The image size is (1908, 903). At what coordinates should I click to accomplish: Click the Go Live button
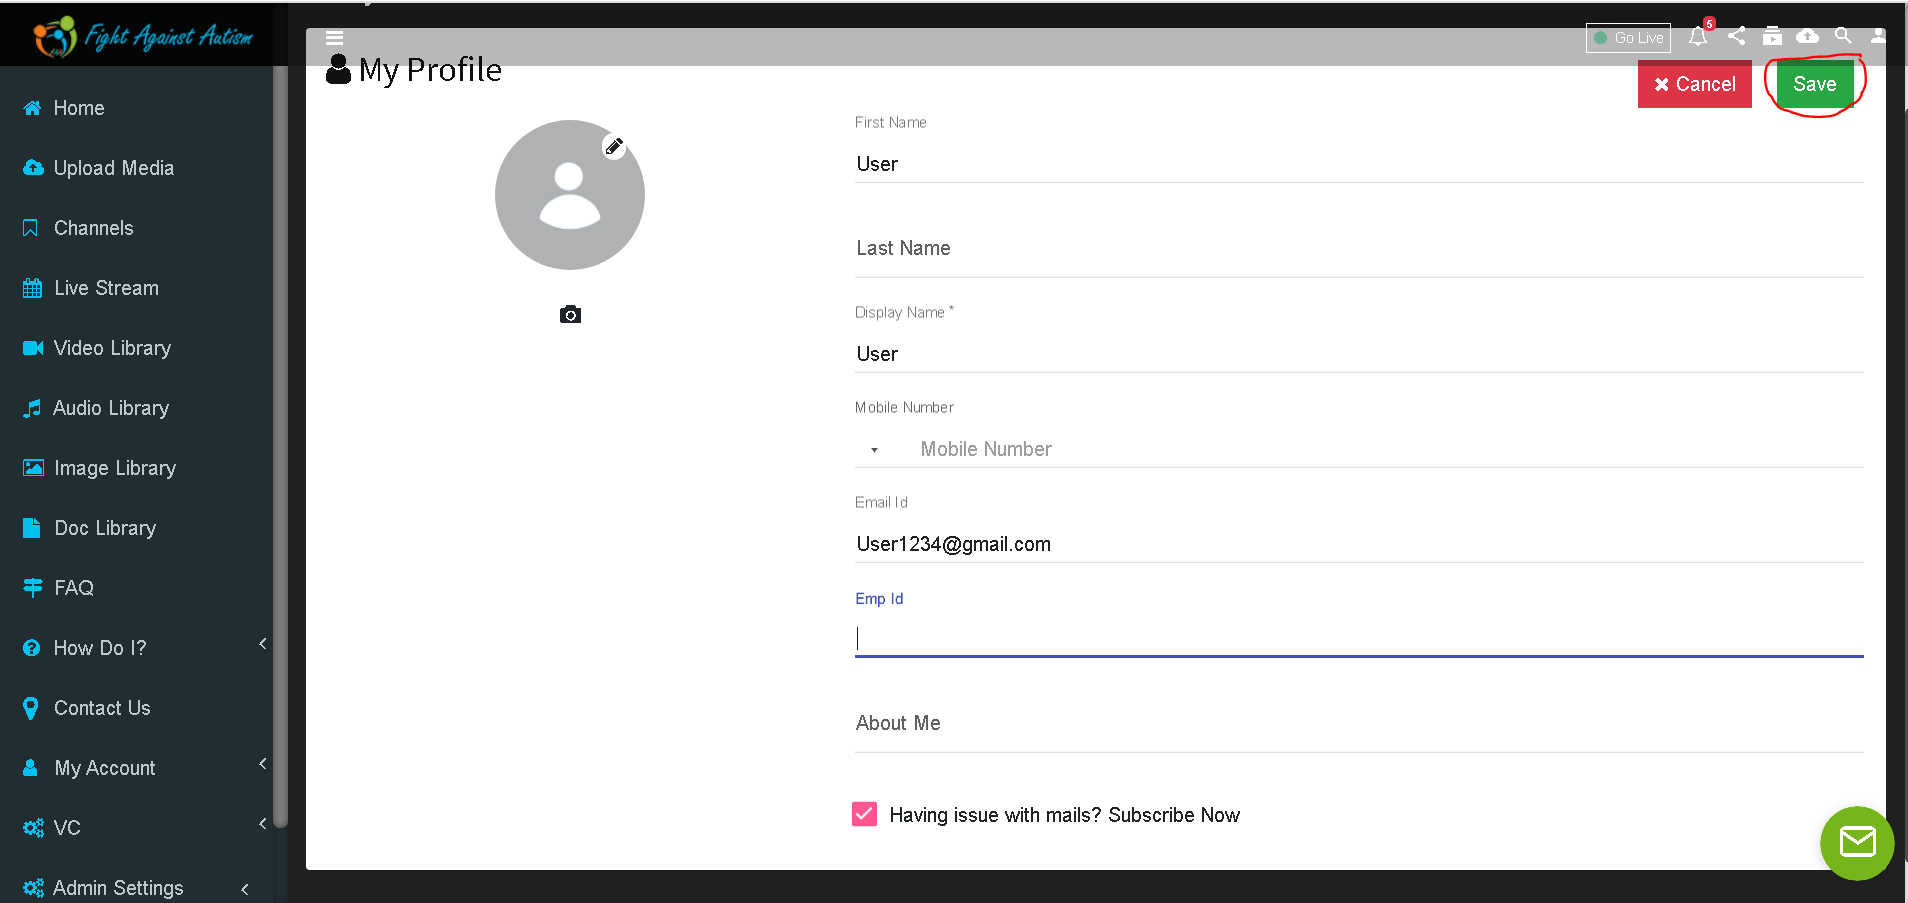[x=1628, y=38]
